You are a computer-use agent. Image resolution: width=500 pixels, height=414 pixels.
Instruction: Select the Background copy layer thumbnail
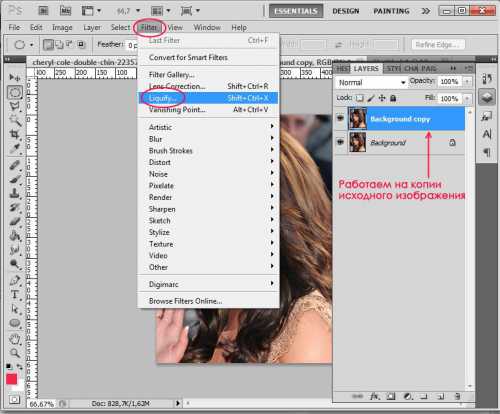358,118
